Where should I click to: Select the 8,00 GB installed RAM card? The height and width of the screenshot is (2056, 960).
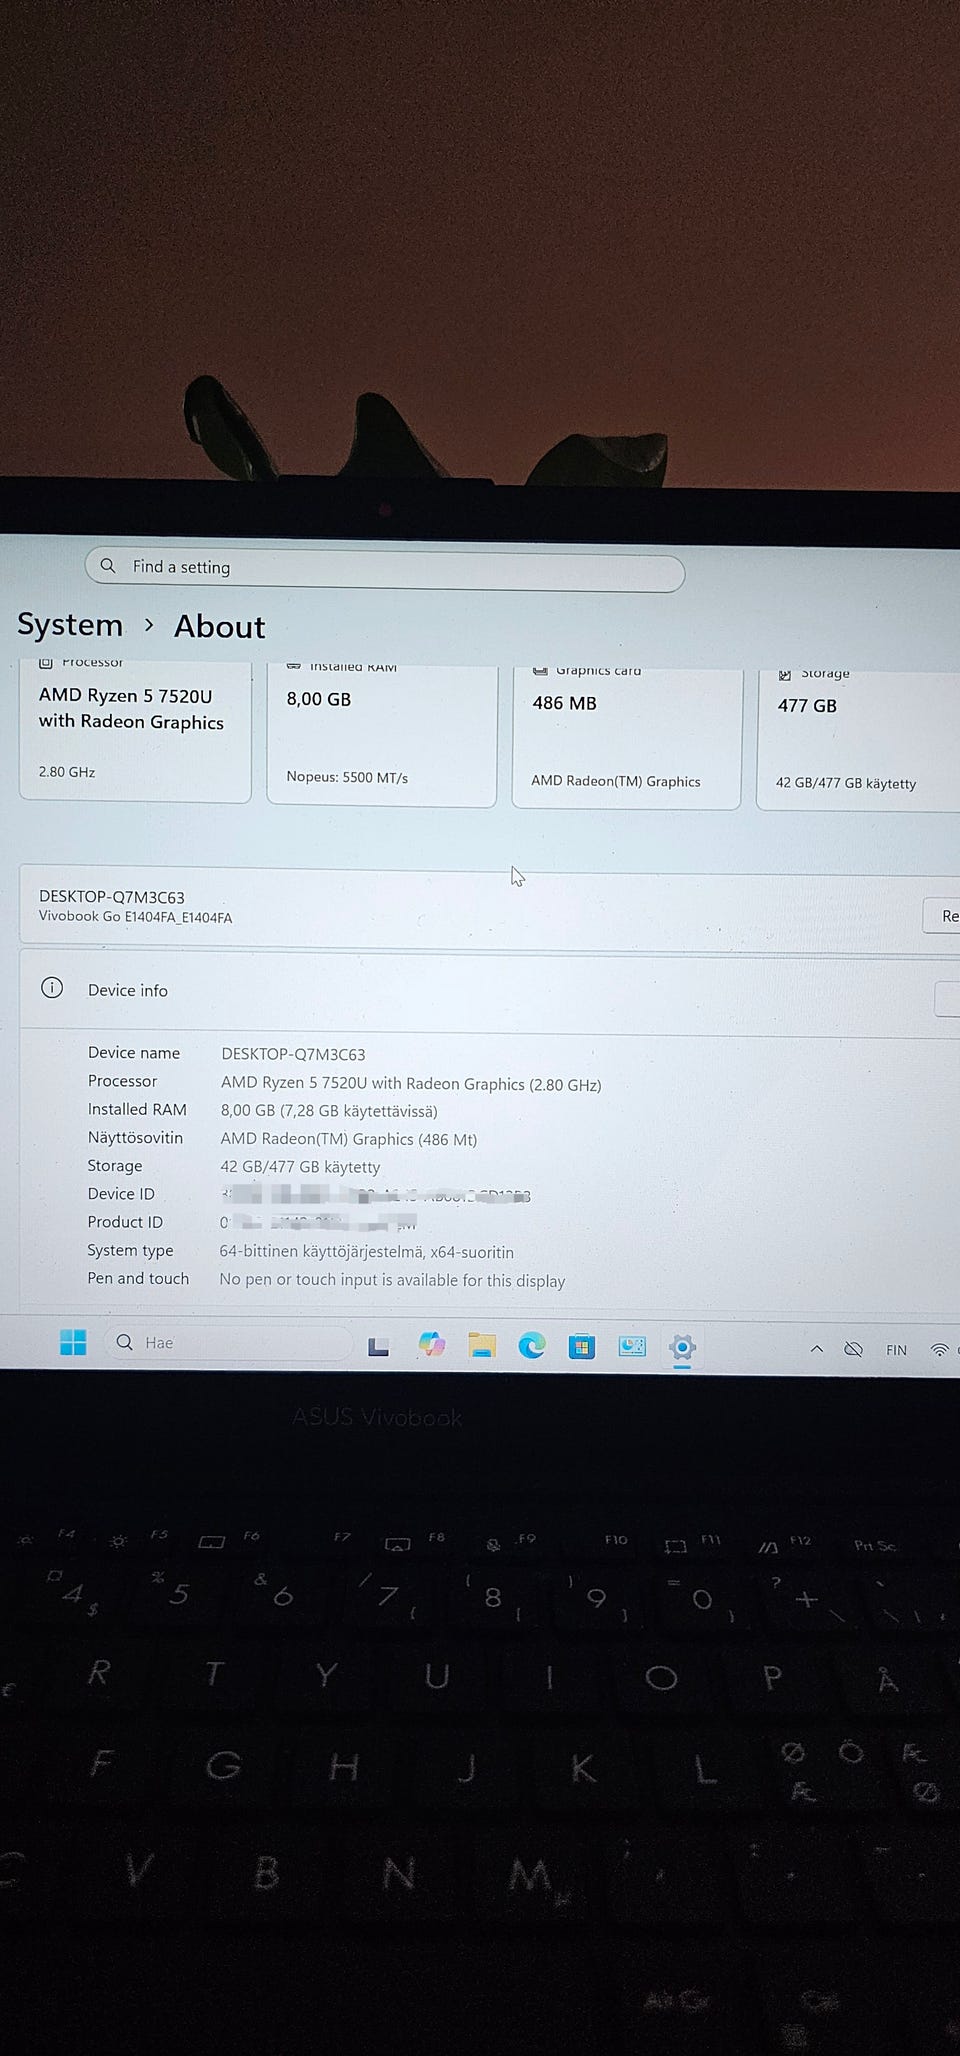click(x=382, y=734)
